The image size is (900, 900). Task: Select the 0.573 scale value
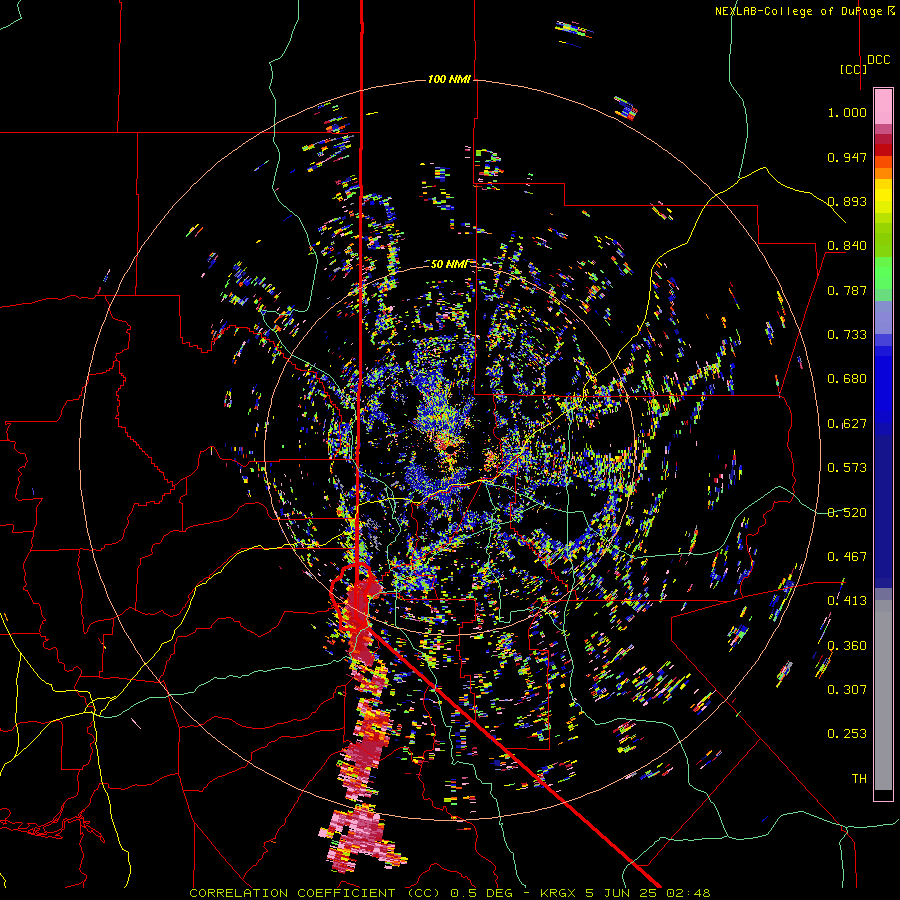tap(847, 468)
